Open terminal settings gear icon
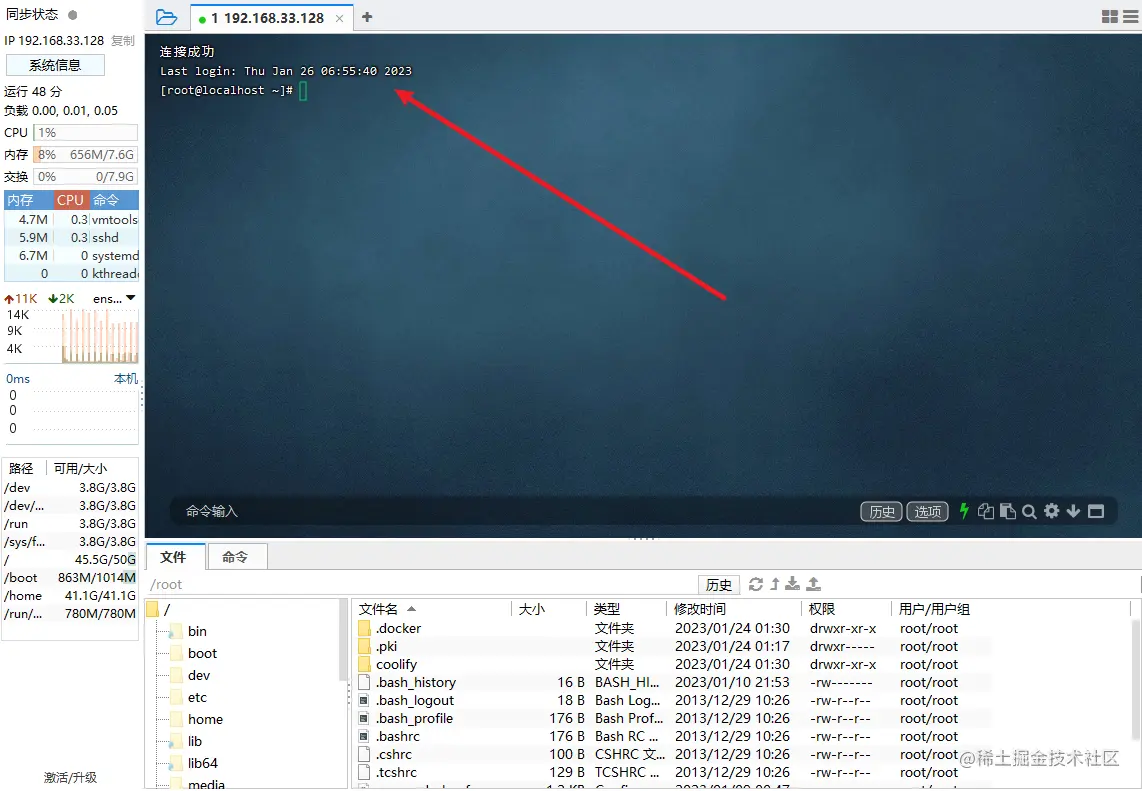 click(1051, 511)
